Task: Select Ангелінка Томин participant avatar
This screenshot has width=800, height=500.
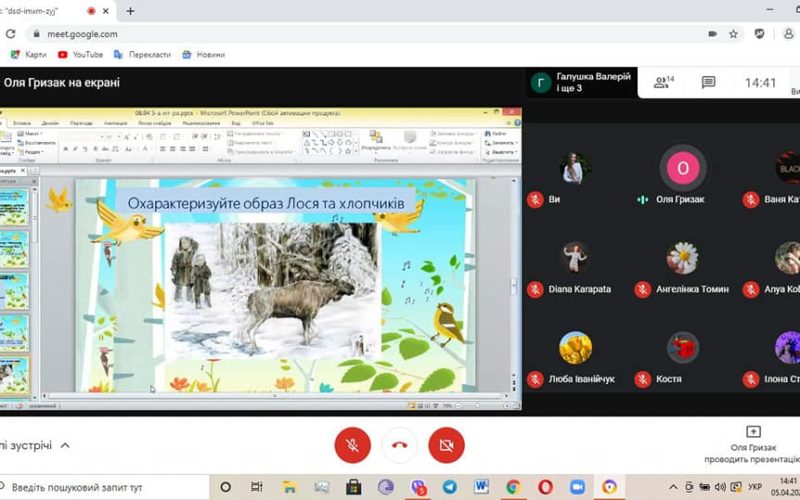Action: click(683, 257)
